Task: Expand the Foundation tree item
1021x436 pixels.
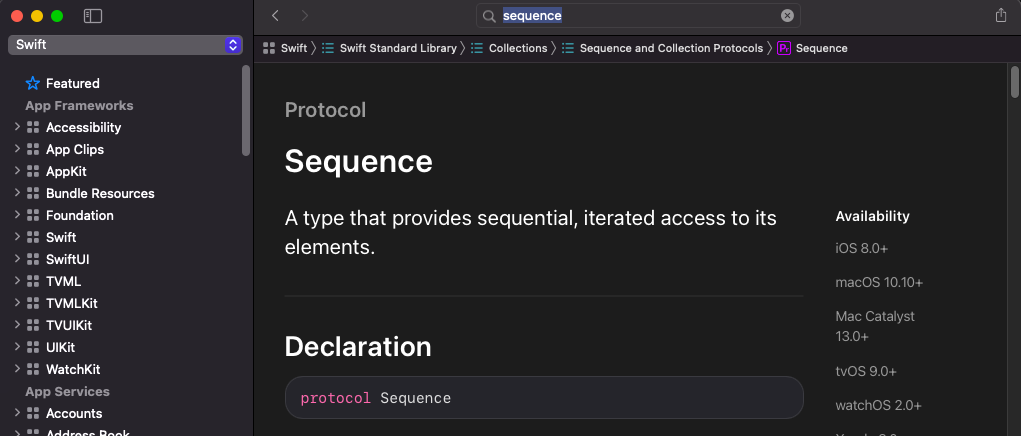Action: pyautogui.click(x=17, y=215)
